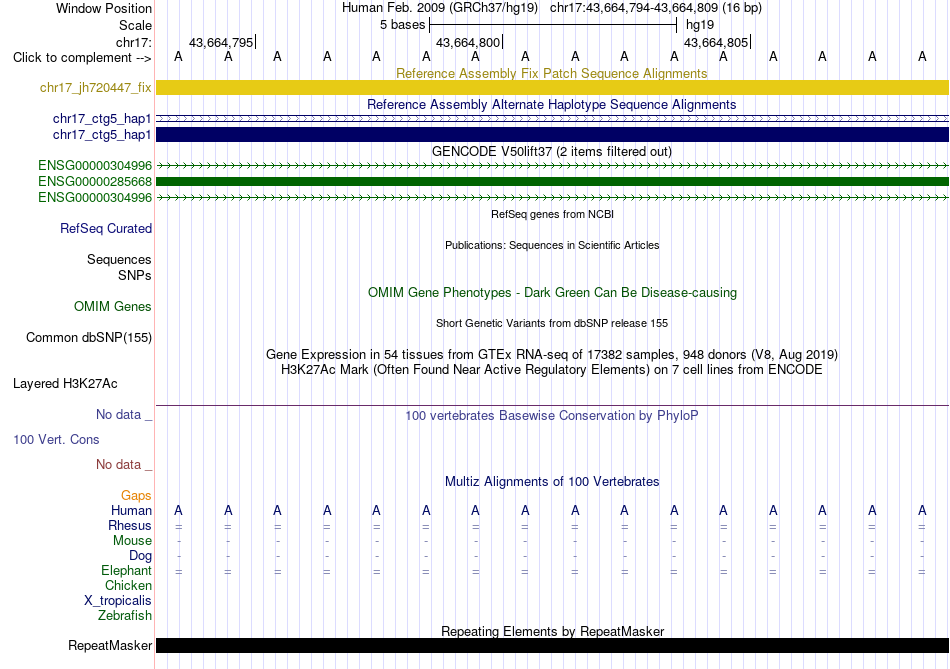Click the black RepeatMasker bar

click(x=552, y=645)
